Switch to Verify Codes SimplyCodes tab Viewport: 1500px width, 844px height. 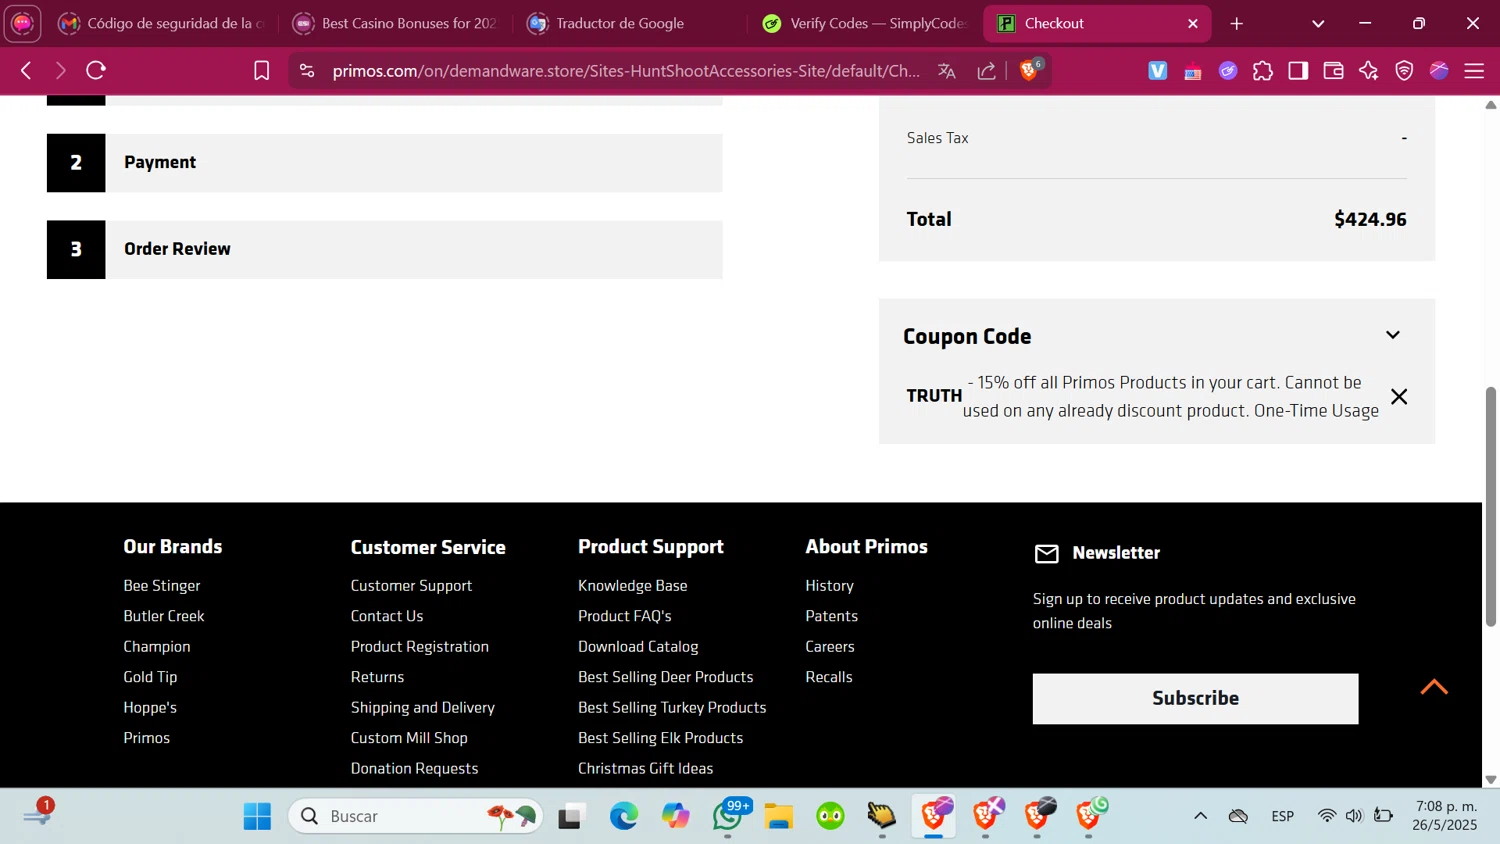pyautogui.click(x=865, y=23)
